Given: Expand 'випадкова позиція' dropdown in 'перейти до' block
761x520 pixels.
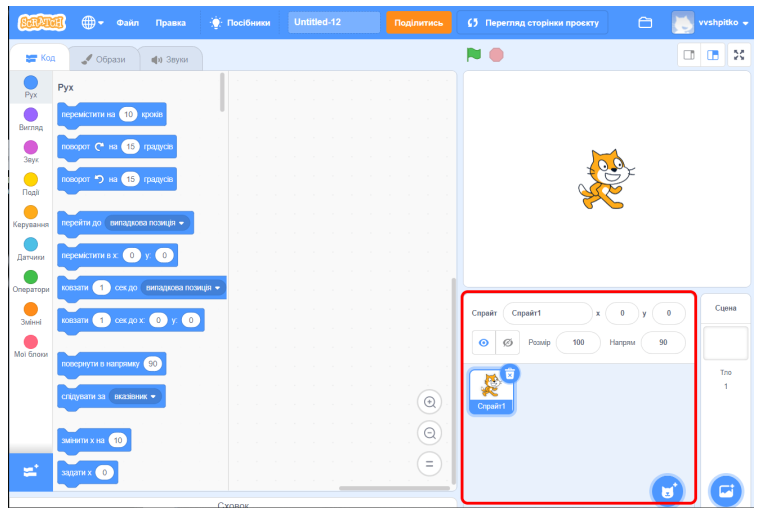Looking at the screenshot, I should tap(147, 223).
